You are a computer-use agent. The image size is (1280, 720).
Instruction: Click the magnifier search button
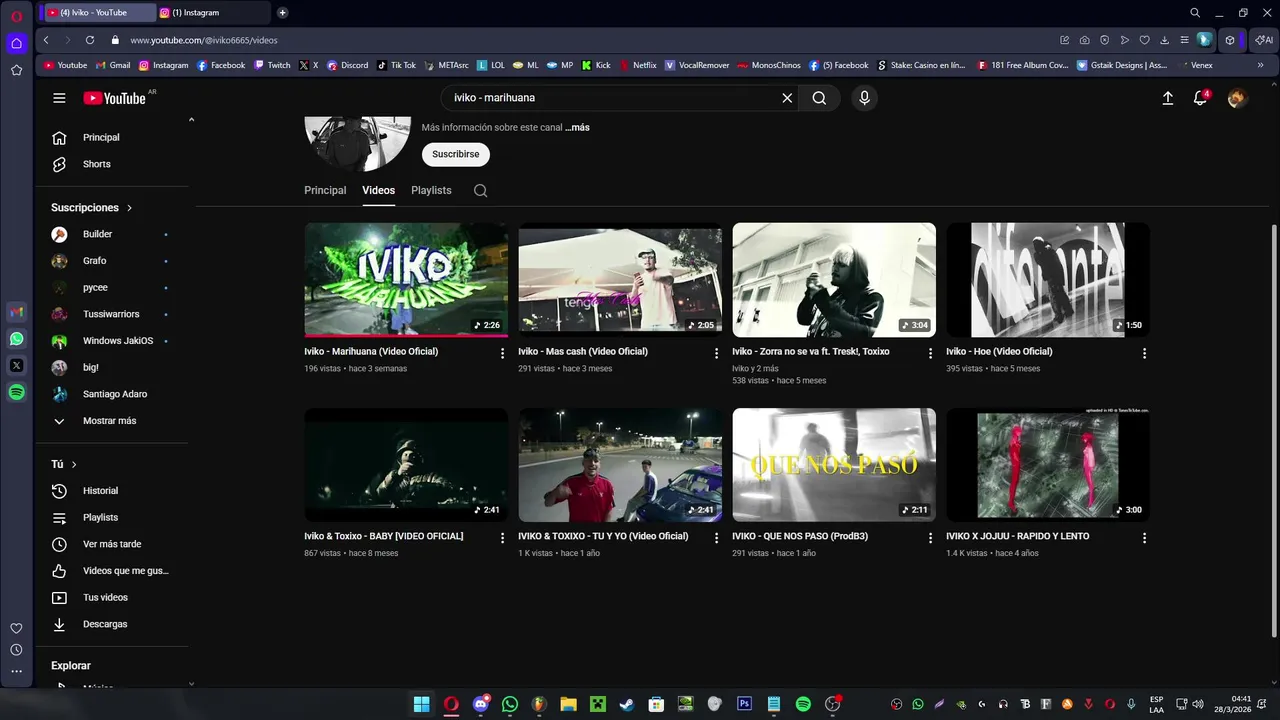(819, 98)
